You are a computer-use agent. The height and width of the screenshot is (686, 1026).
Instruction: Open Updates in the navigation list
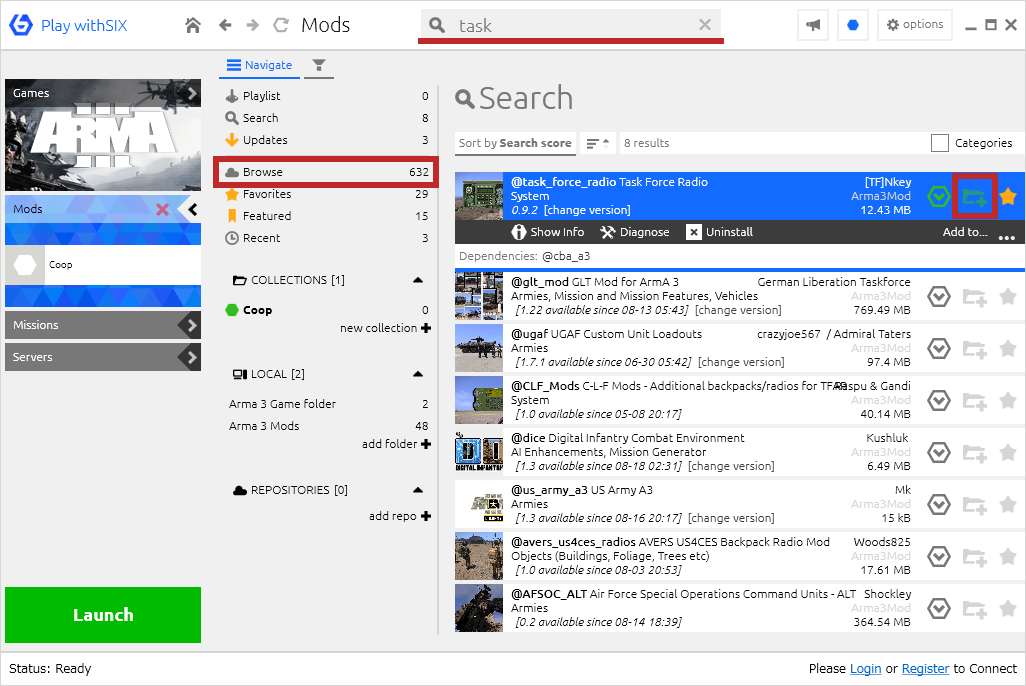pos(327,140)
